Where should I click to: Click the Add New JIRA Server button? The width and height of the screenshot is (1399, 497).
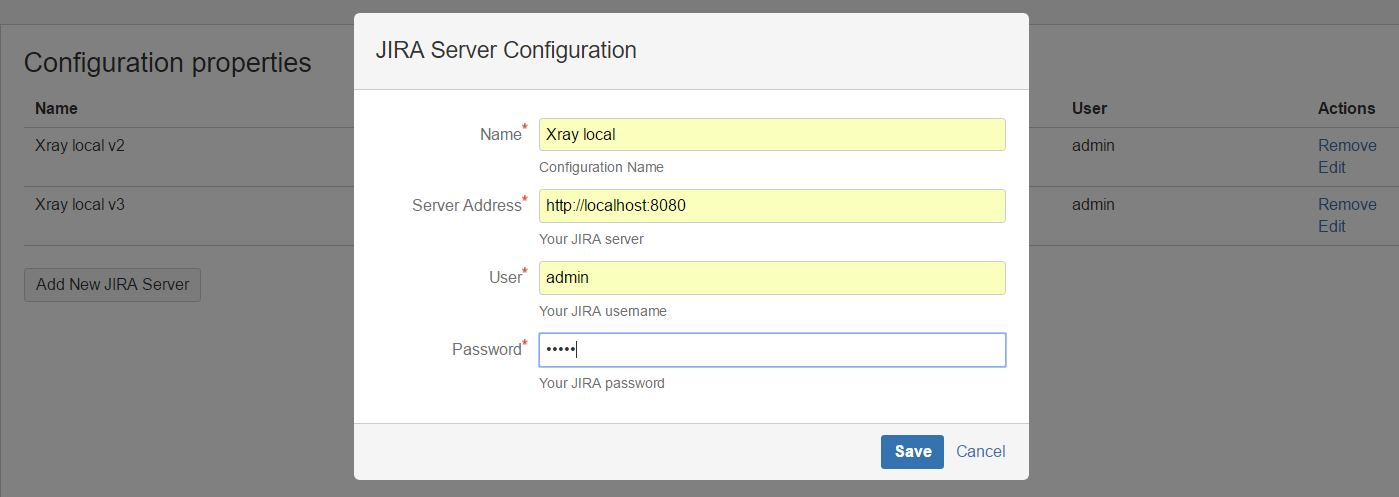click(x=112, y=284)
